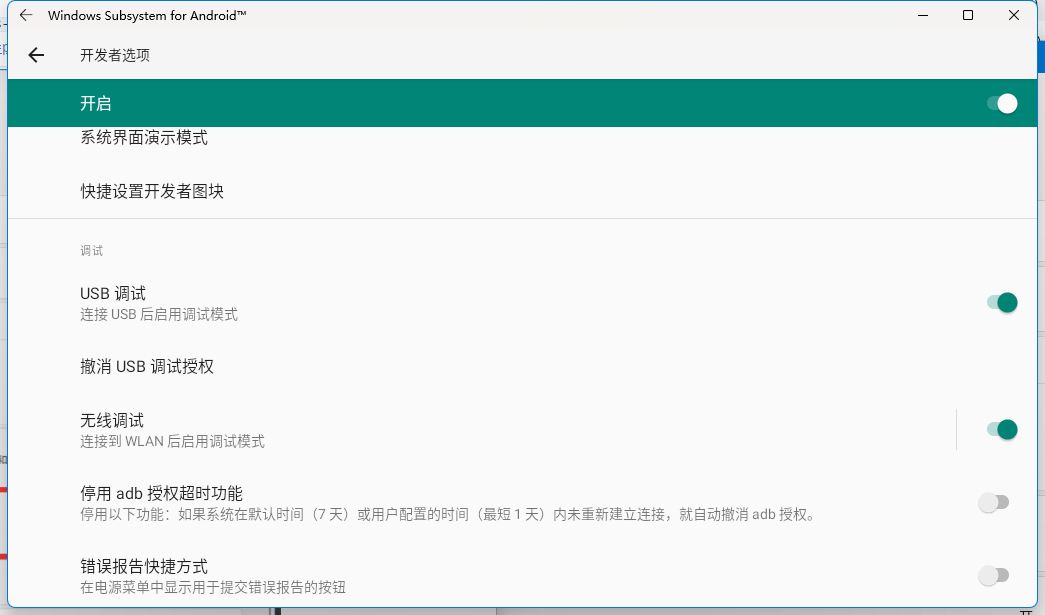Click 在电源菜单中显示用于提交错误报告的按钮 description
The width and height of the screenshot is (1045, 615).
(213, 588)
